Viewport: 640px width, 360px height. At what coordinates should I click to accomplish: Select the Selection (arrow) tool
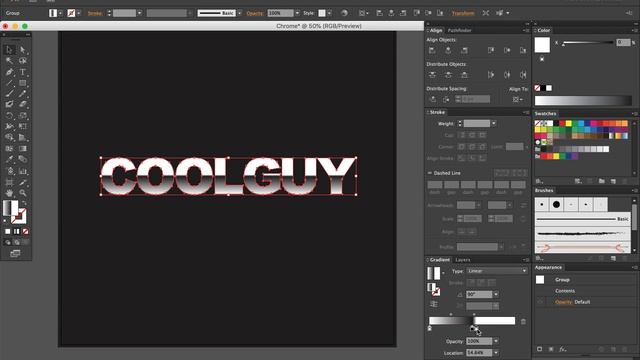tap(9, 50)
